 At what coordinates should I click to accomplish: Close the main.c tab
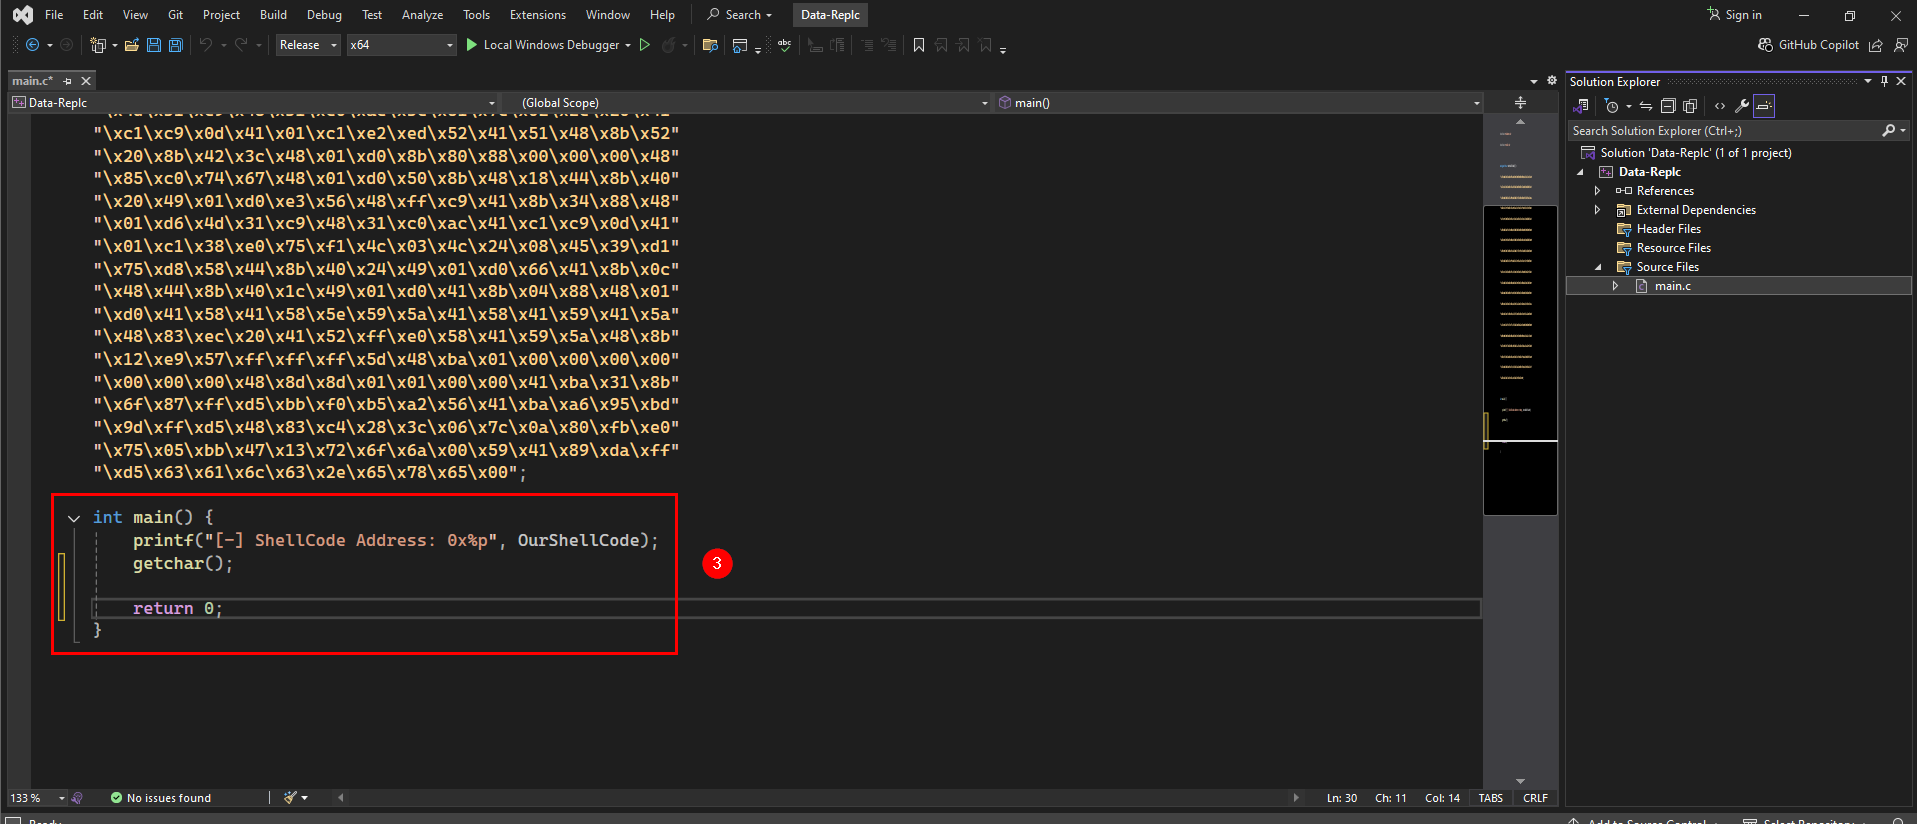point(86,81)
